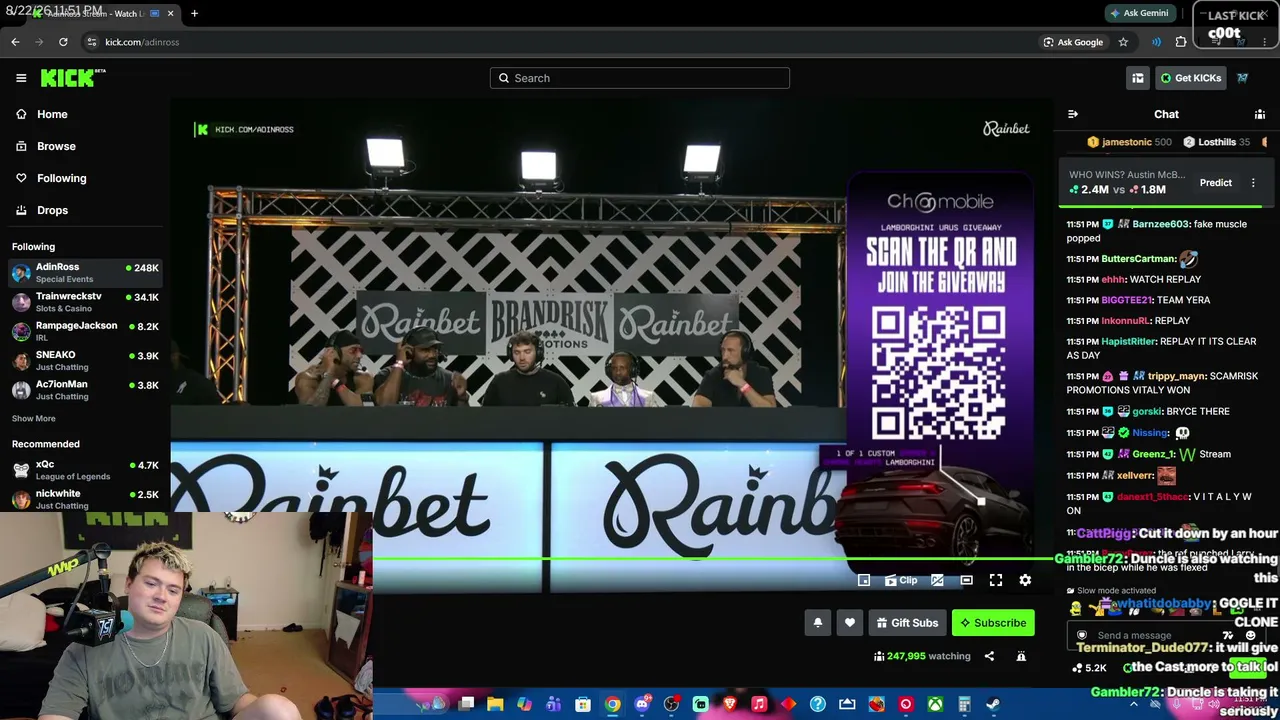Image resolution: width=1280 pixels, height=720 pixels.
Task: Open OBS Studio from the taskbar
Action: pyautogui.click(x=671, y=704)
